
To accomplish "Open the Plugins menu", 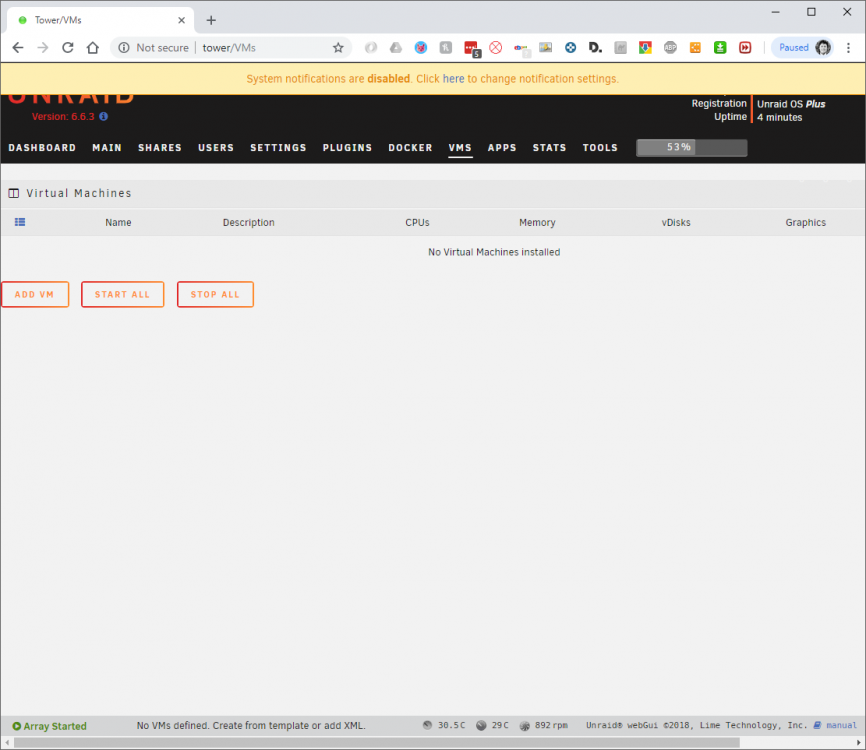I will pos(347,147).
